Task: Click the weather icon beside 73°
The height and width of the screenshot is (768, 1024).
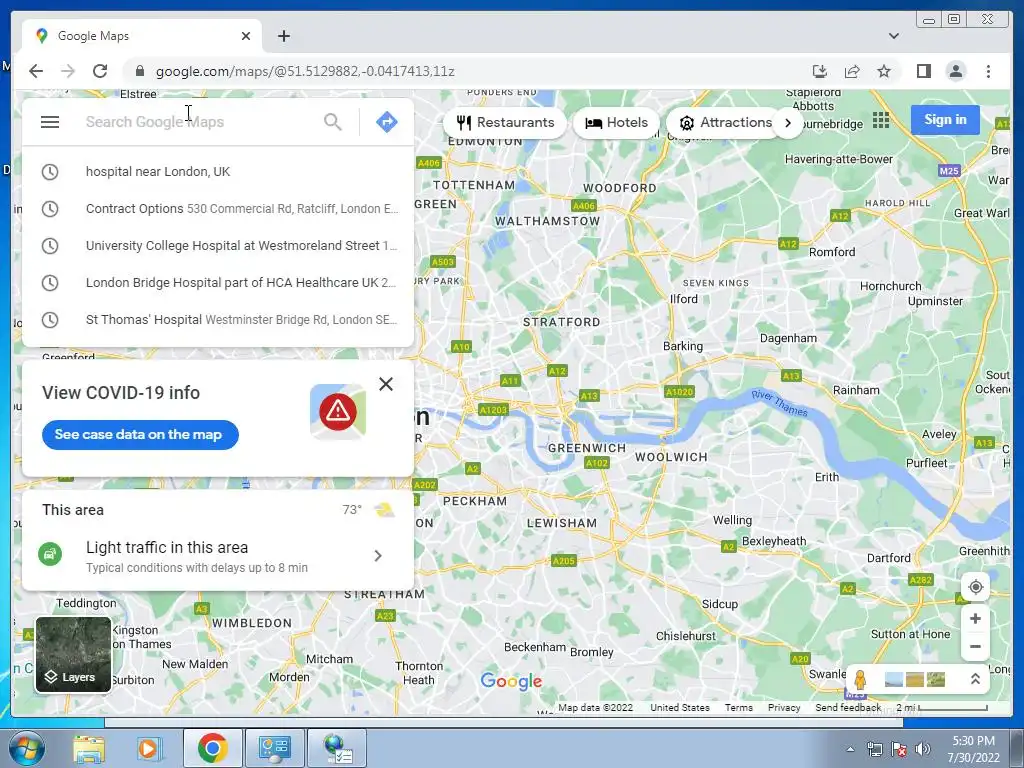Action: (x=384, y=510)
